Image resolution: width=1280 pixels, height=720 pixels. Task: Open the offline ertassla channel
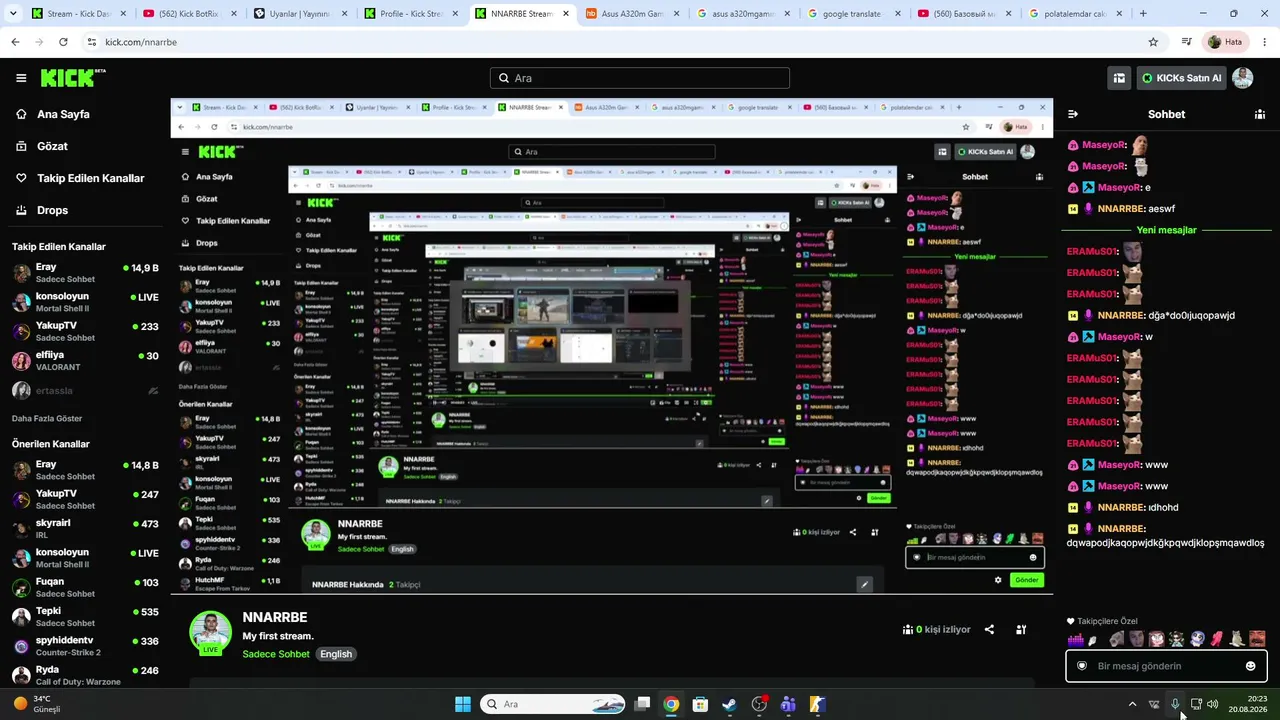point(84,391)
